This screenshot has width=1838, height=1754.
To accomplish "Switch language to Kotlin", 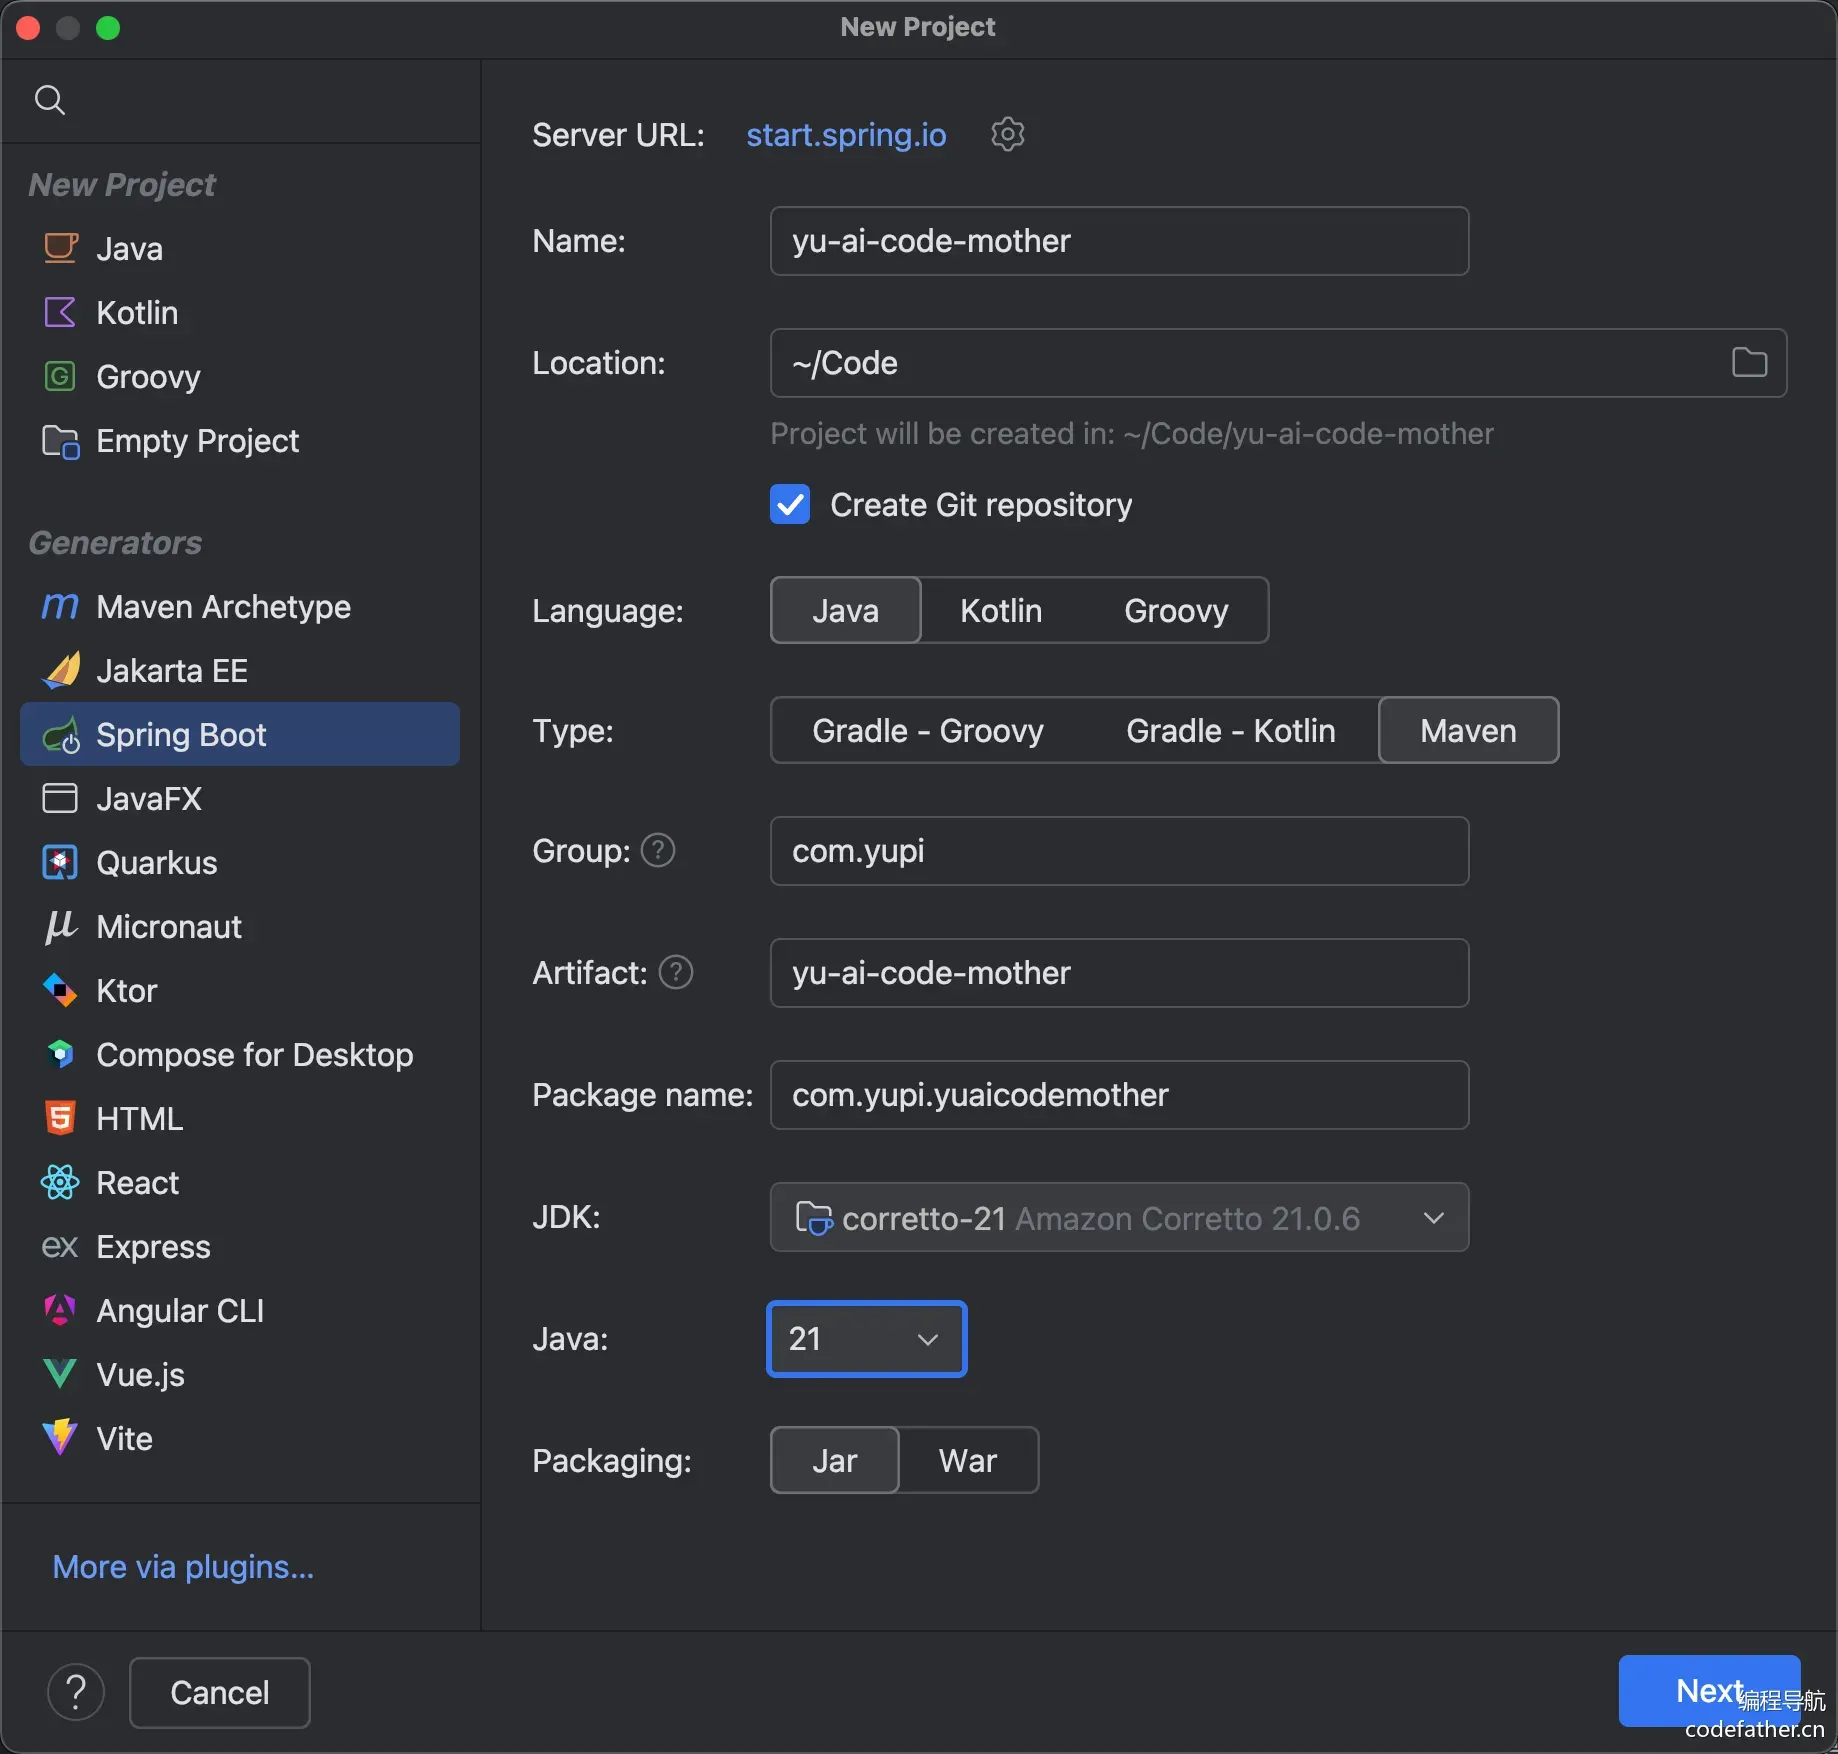I will pyautogui.click(x=1001, y=610).
